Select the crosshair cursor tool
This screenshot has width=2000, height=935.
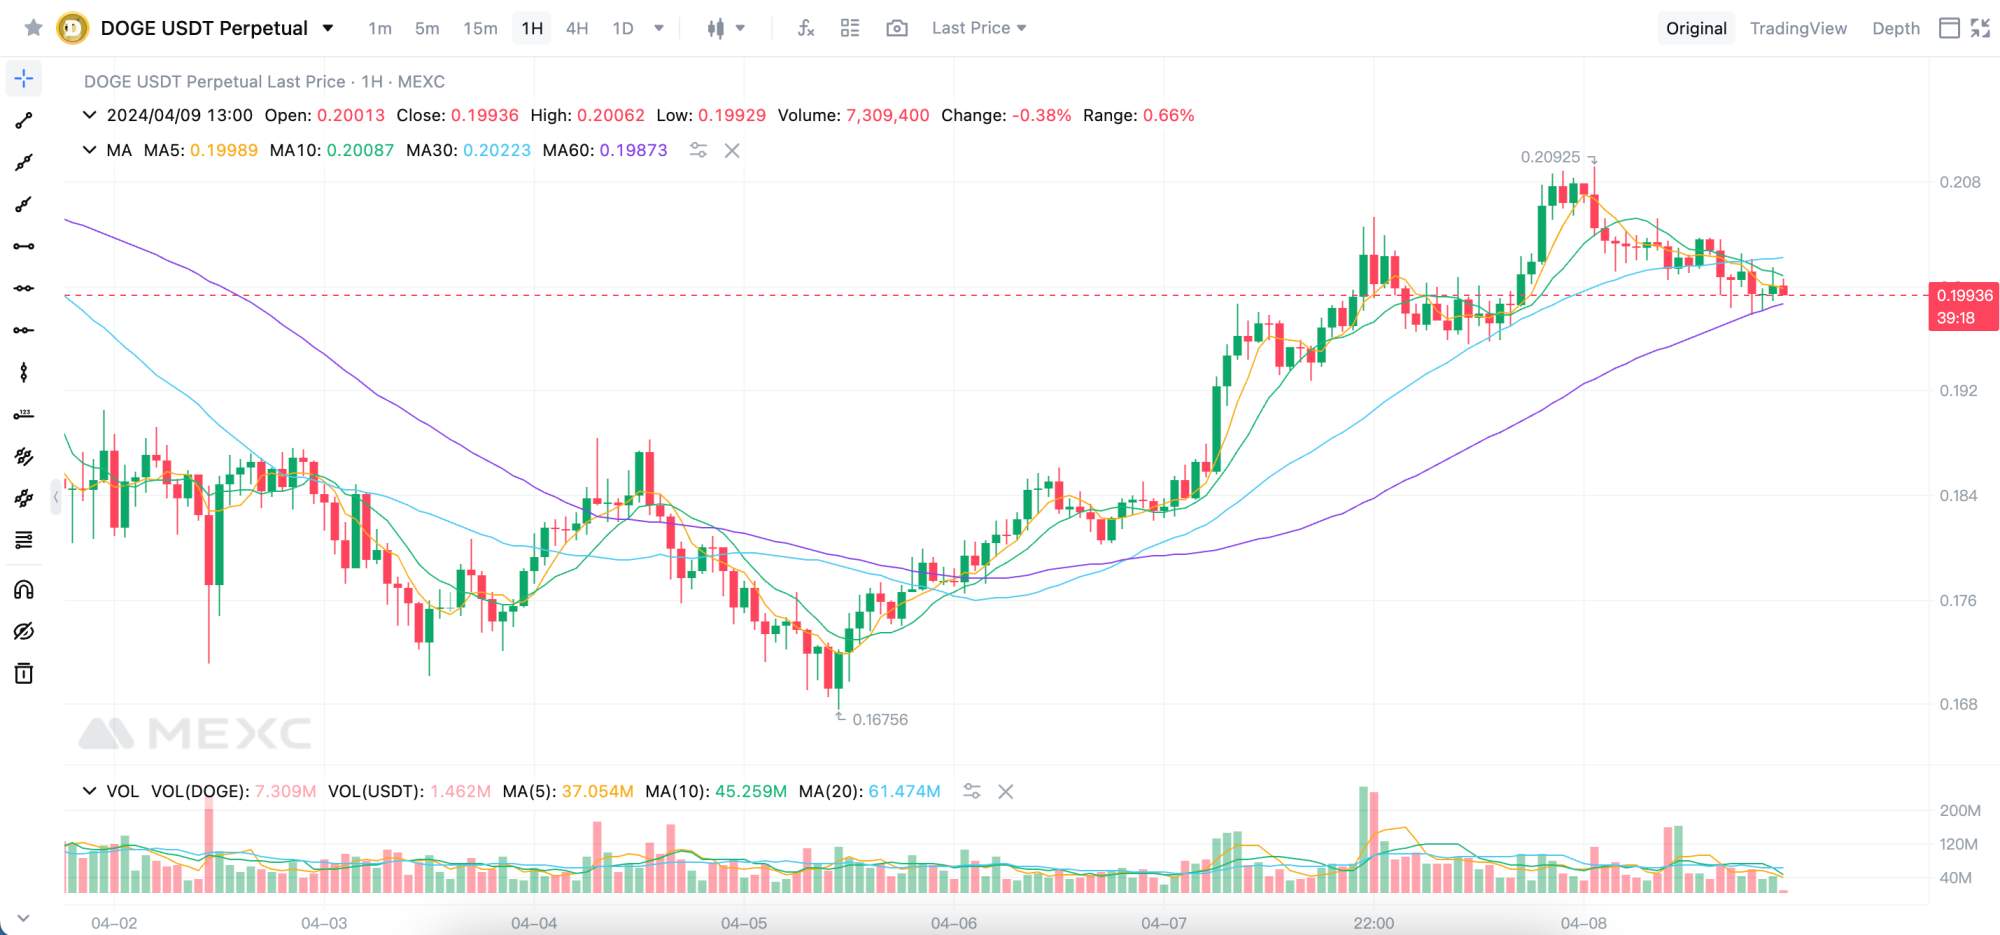pos(24,78)
